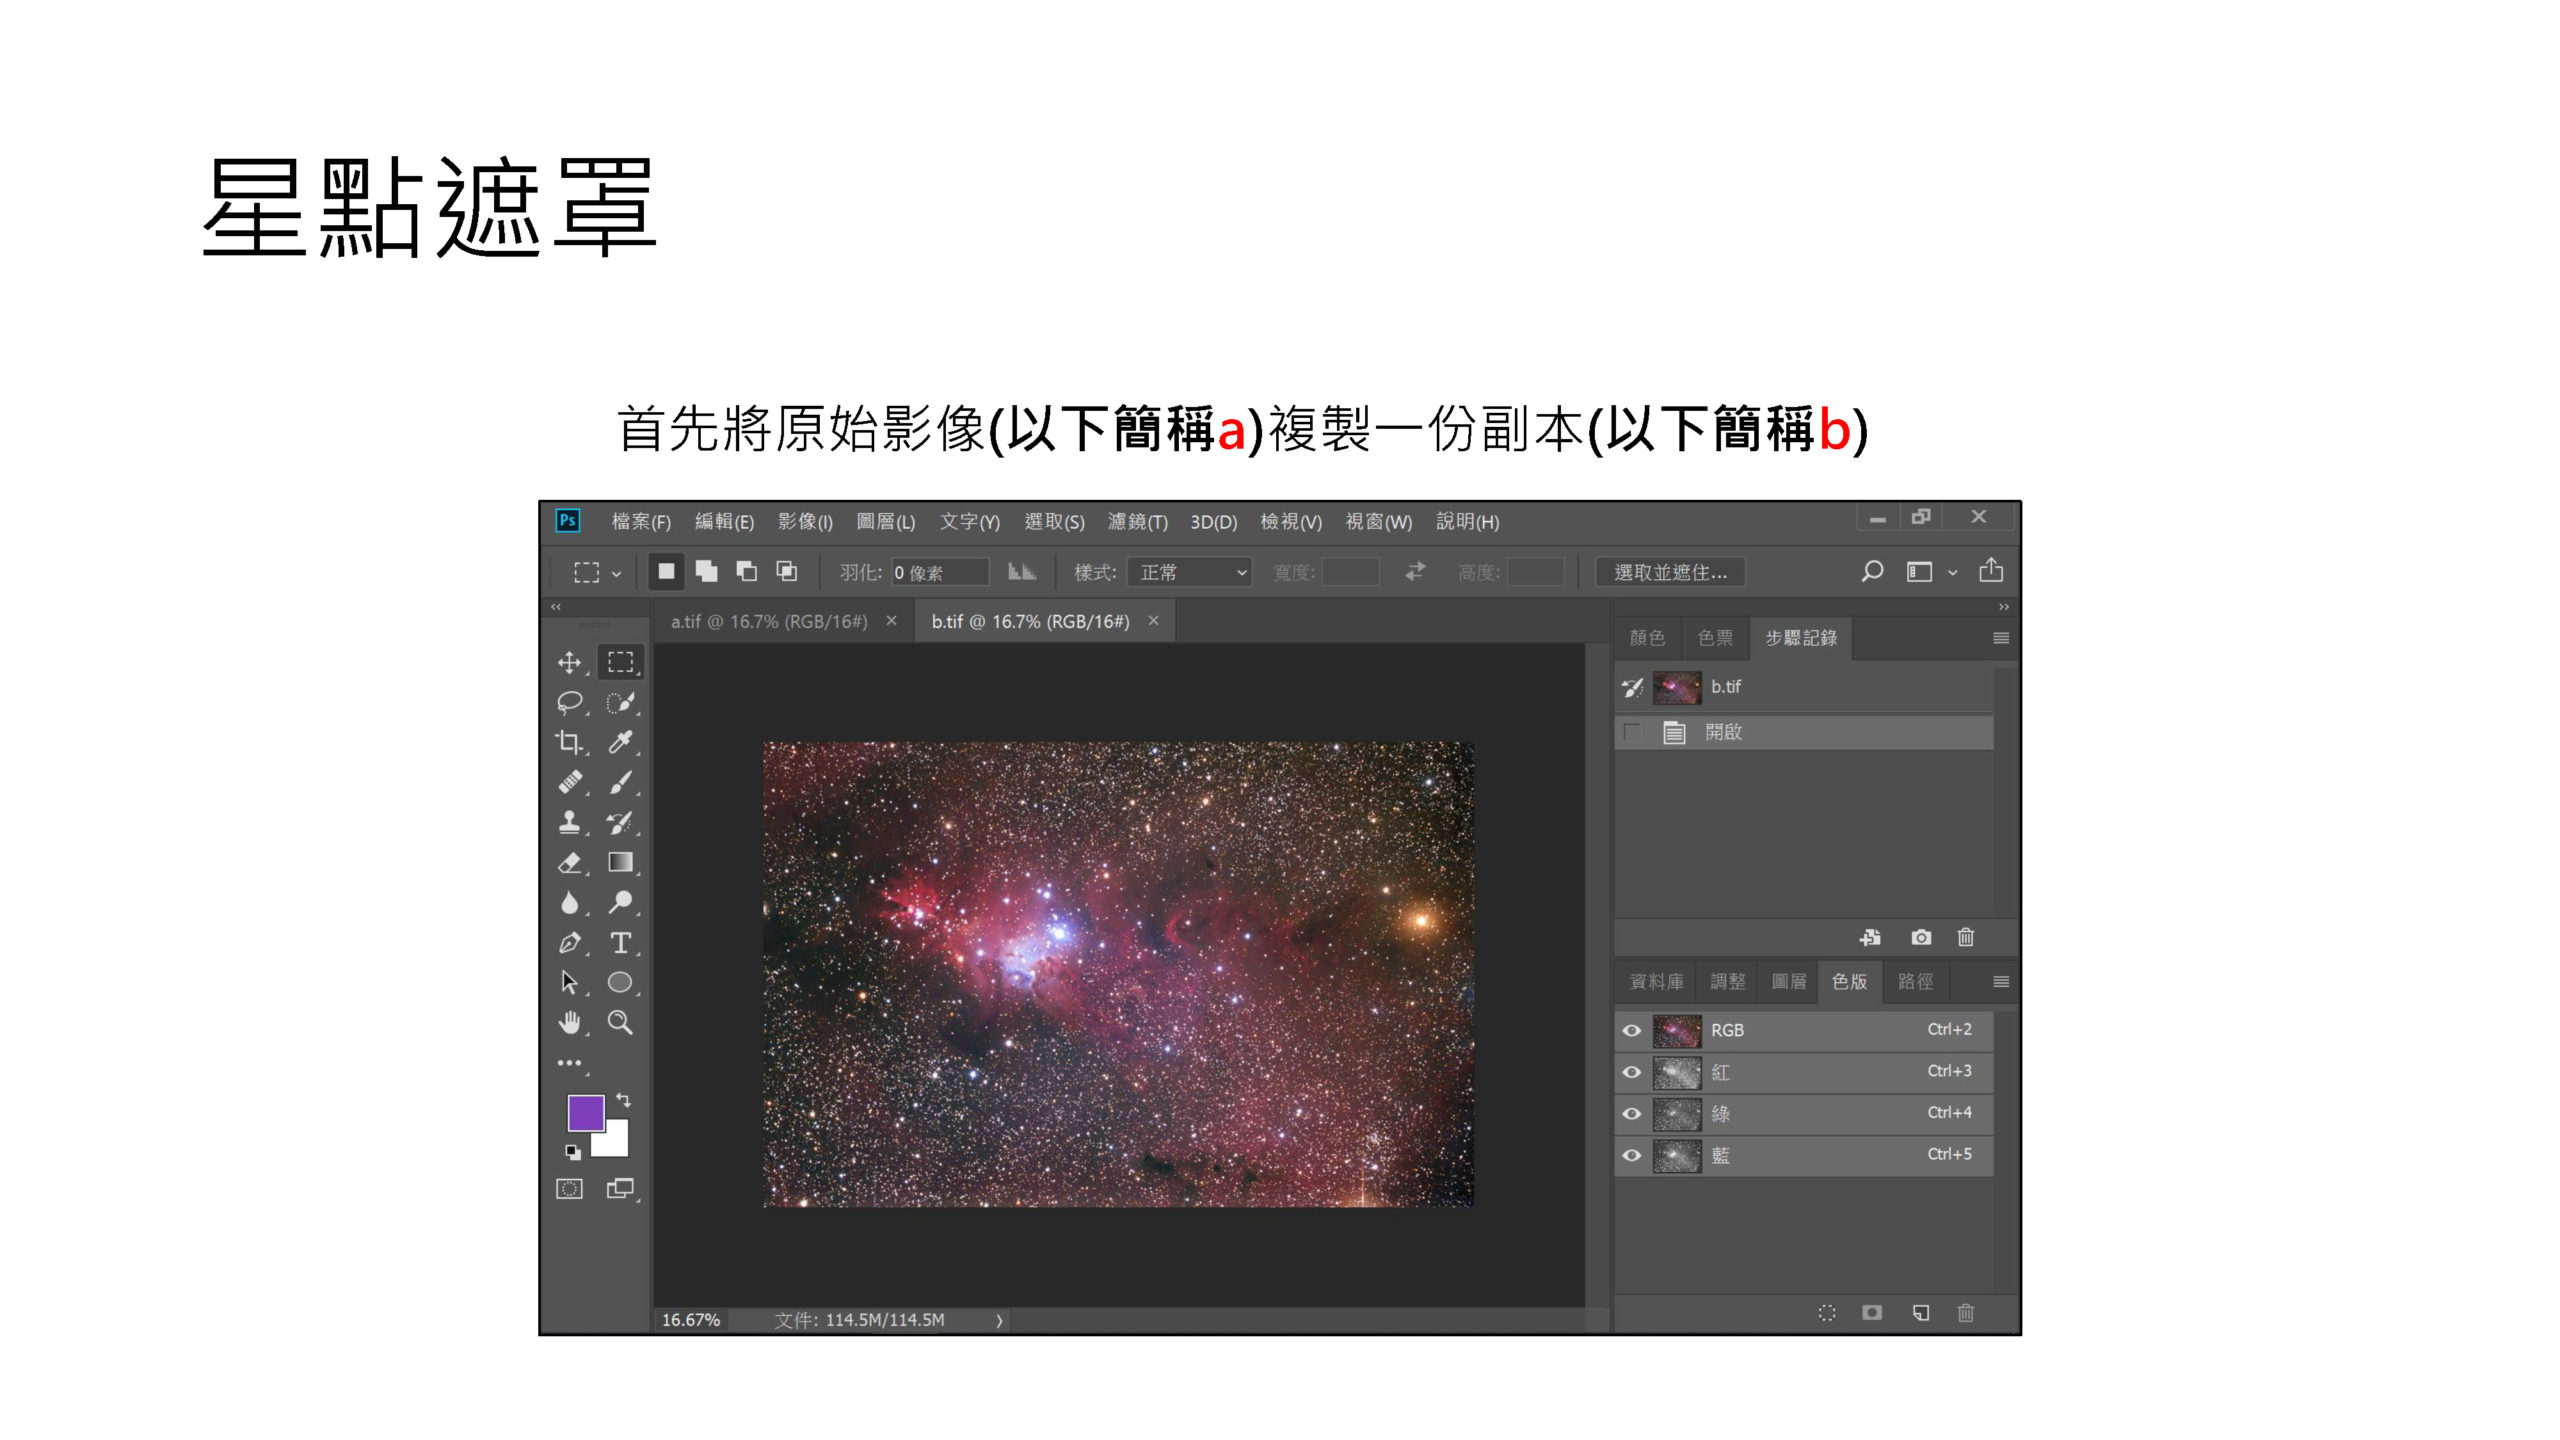Change screen mode button
This screenshot has width=2560, height=1440.
tap(620, 1189)
